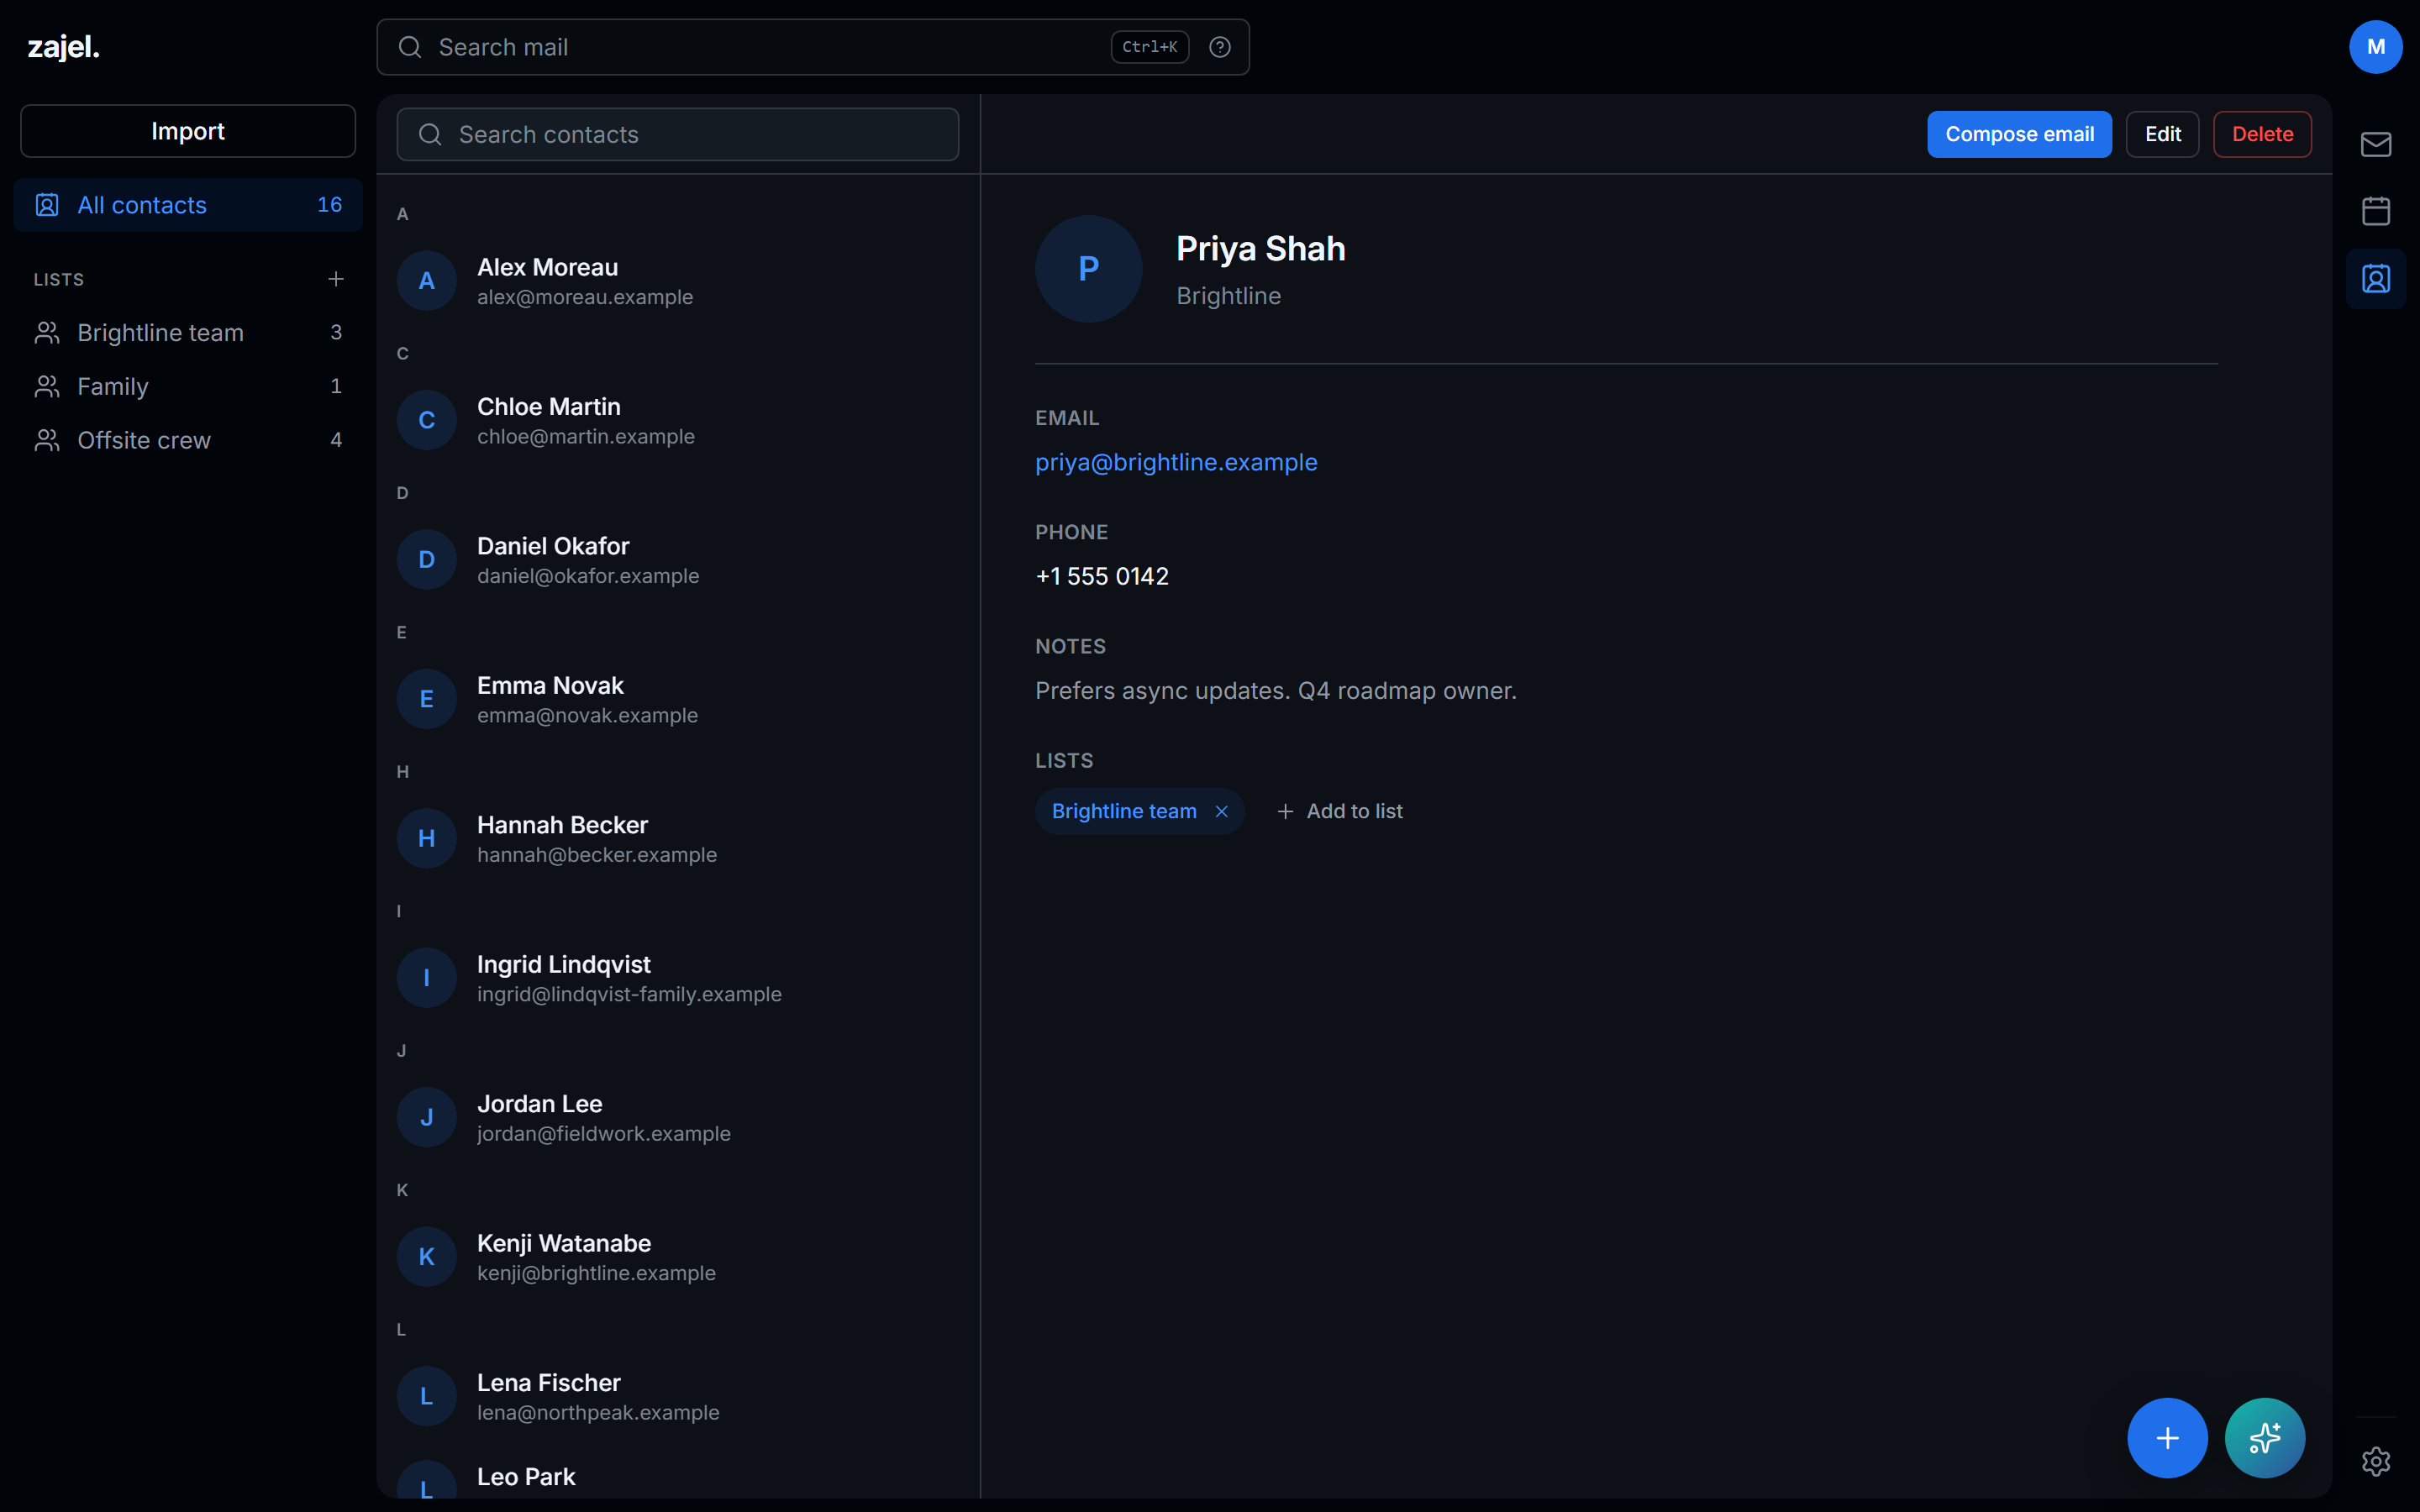Focus the Search mail field
The height and width of the screenshot is (1512, 2420).
pos(813,47)
